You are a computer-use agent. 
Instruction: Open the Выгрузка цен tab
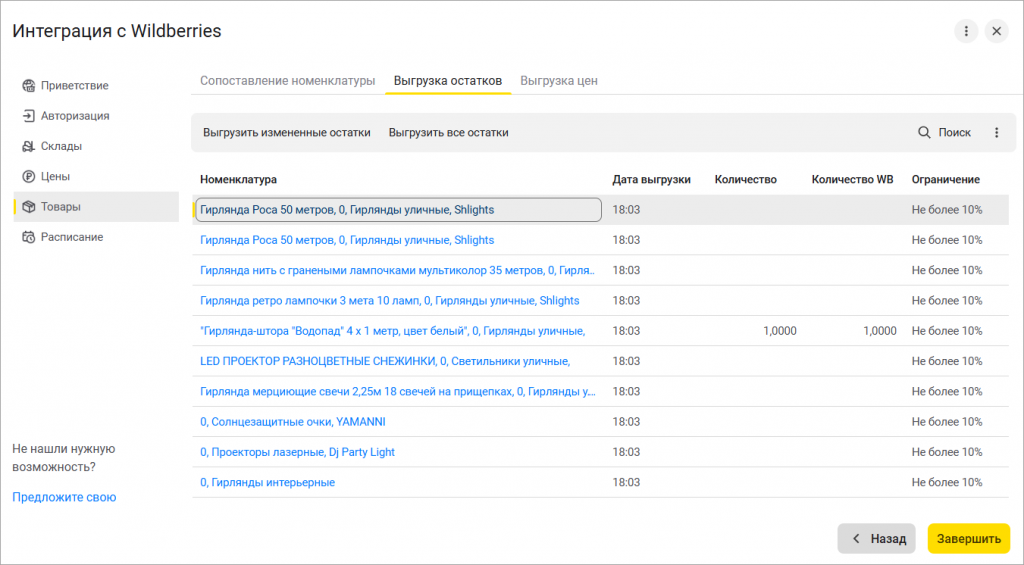(x=559, y=81)
